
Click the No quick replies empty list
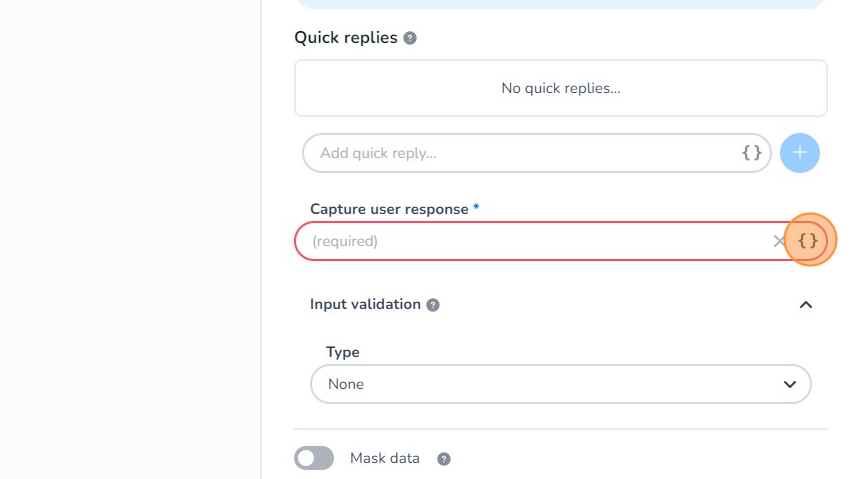coord(560,88)
